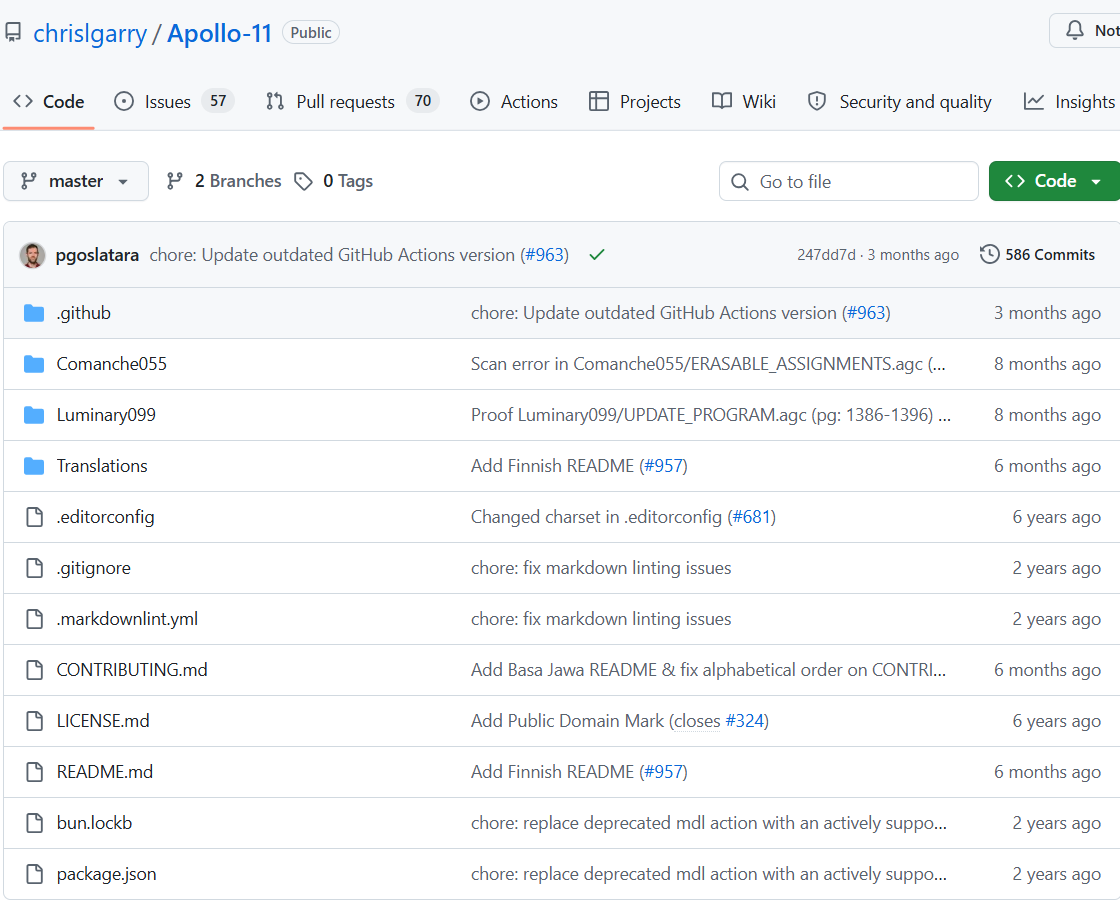Open the Luminary099 folder
This screenshot has height=905, width=1120.
point(106,415)
